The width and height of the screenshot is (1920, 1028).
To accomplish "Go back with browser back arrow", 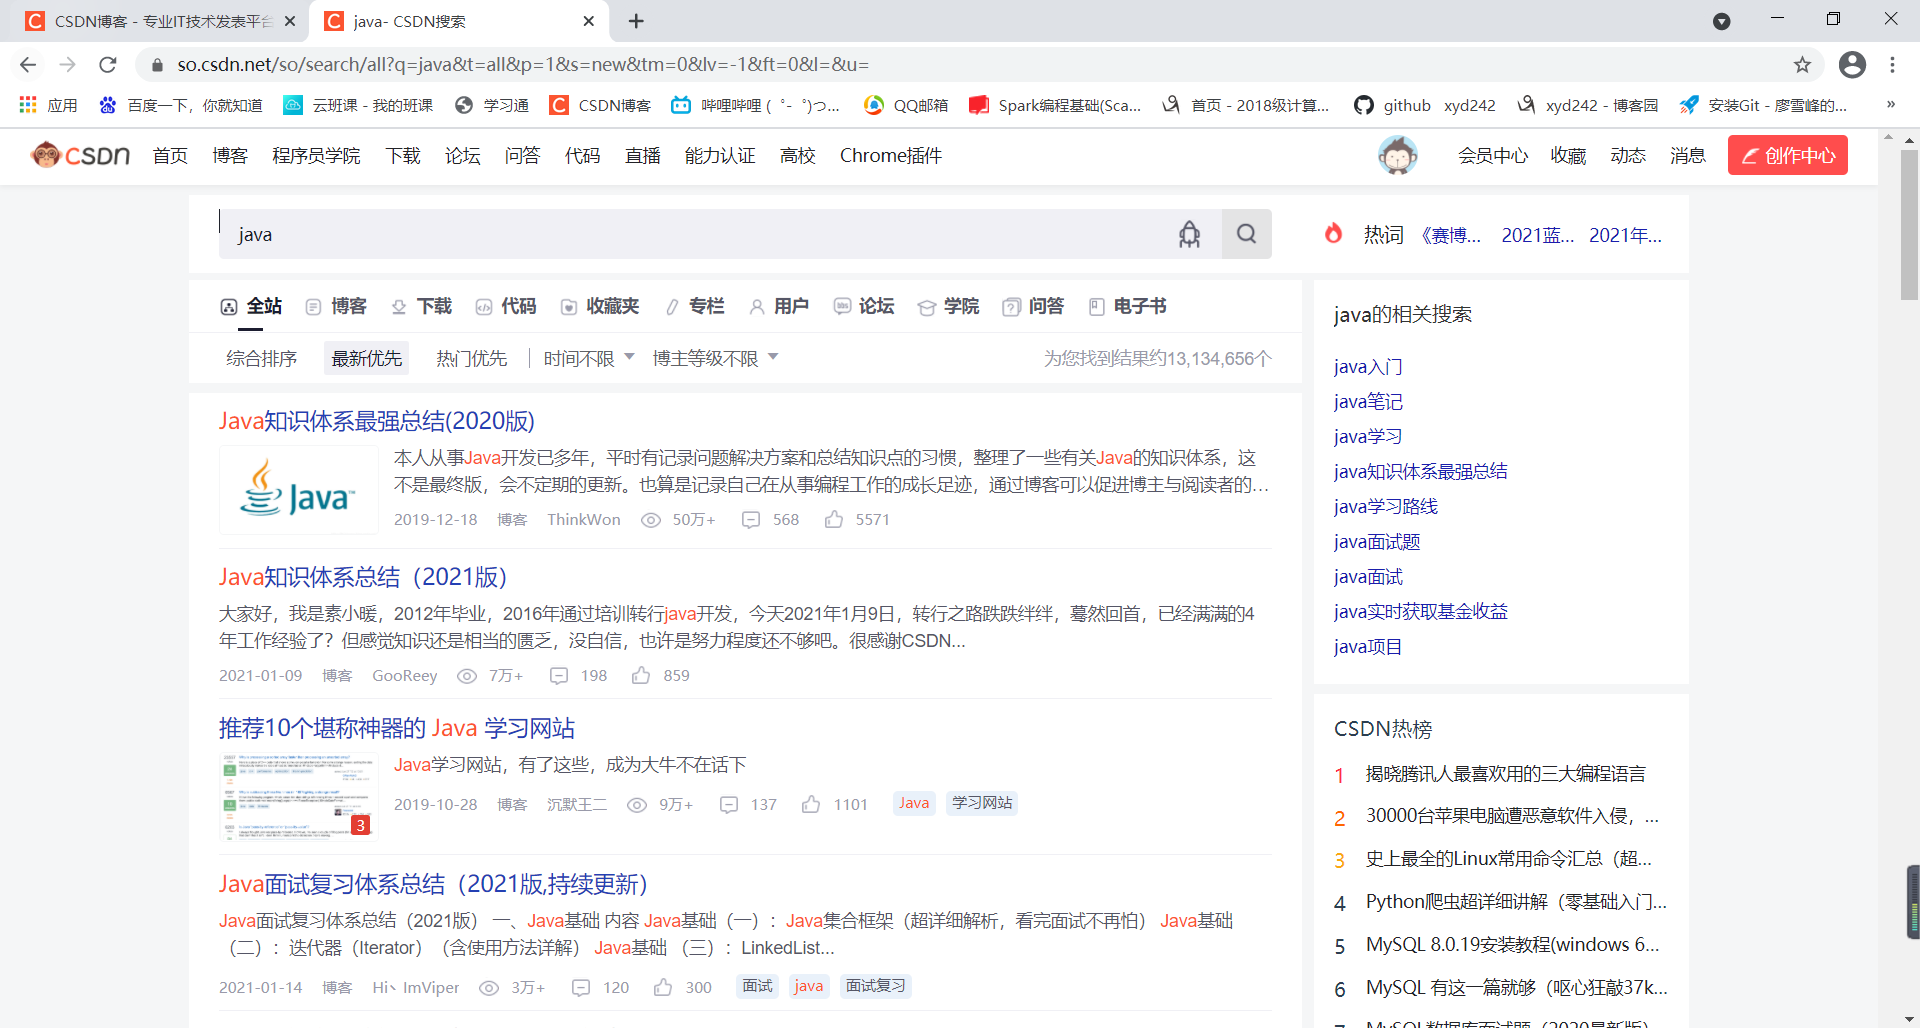I will [28, 65].
